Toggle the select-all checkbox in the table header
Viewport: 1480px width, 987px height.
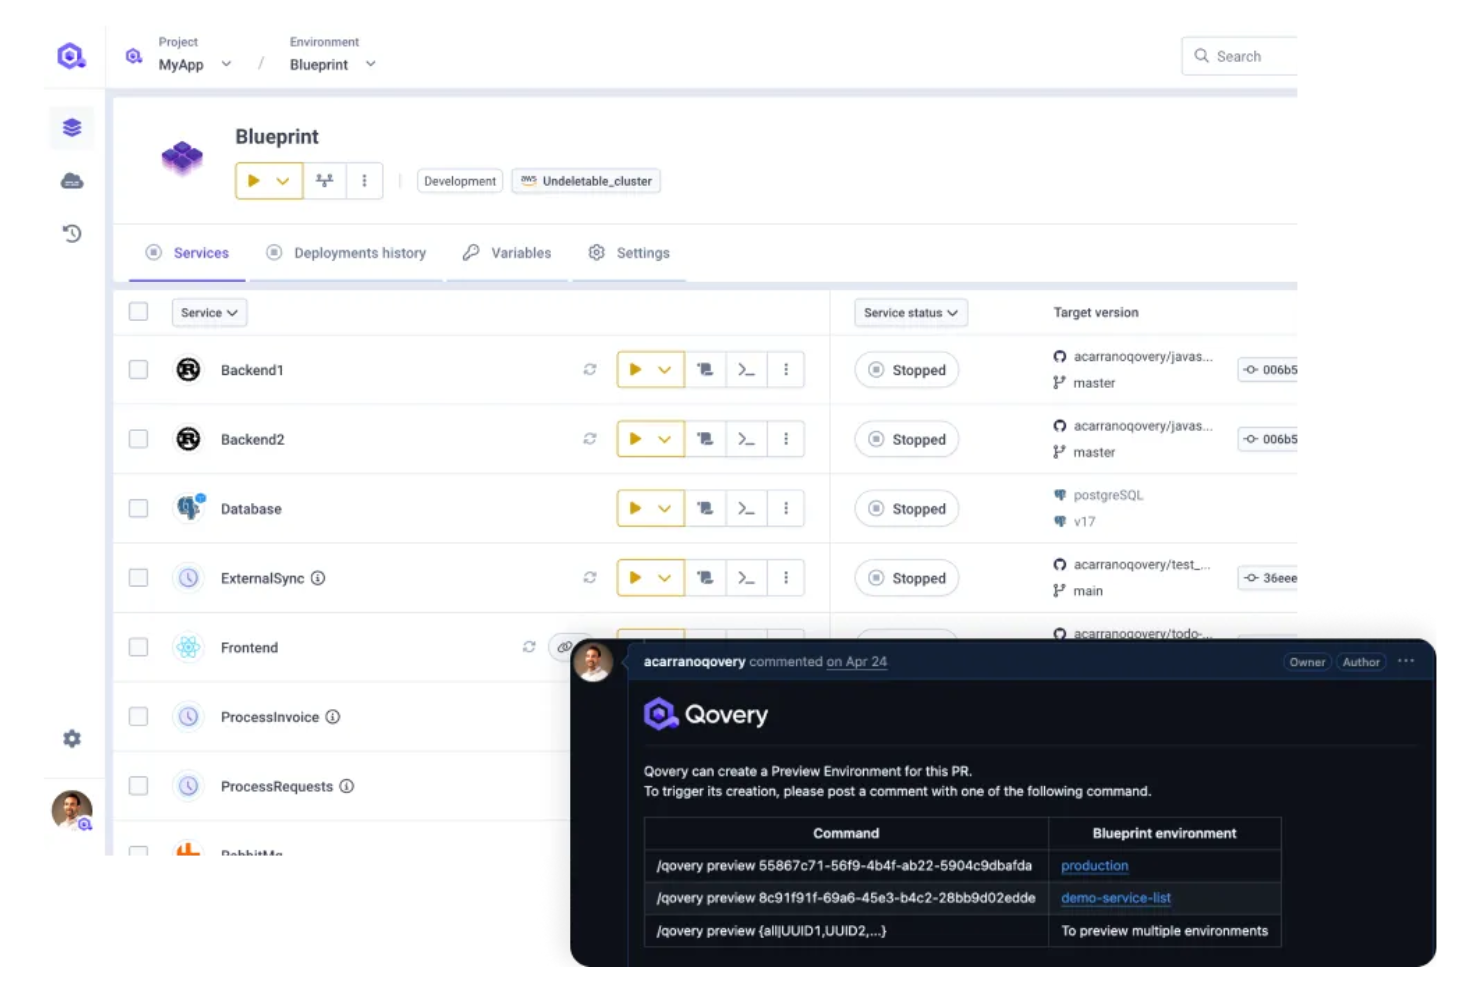pos(138,311)
